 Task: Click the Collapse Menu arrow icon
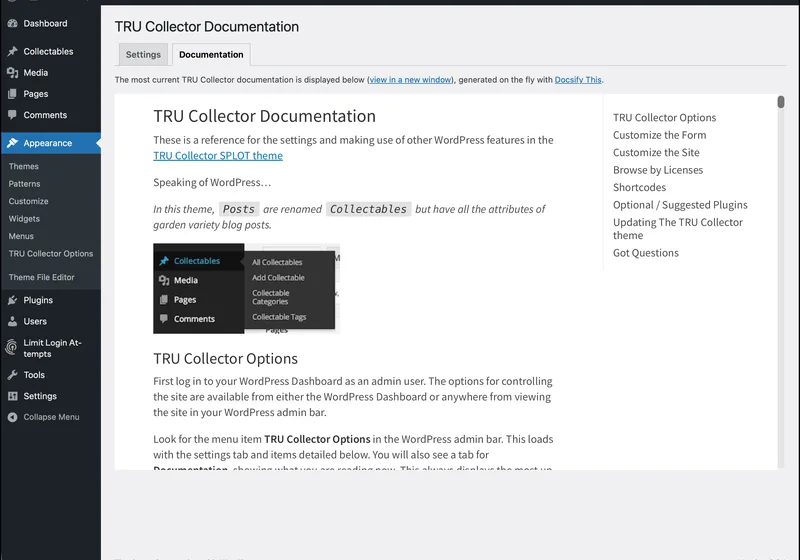(12, 417)
